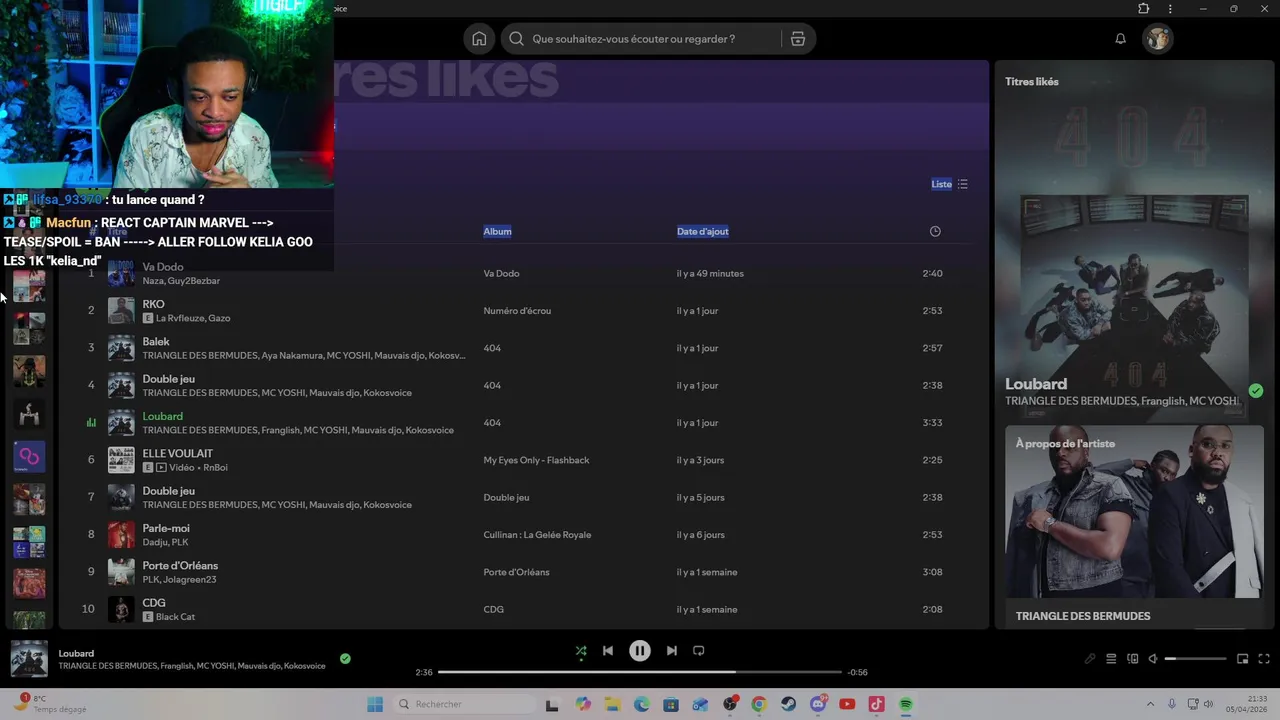1280x720 pixels.
Task: Select song CDG in list
Action: point(154,603)
